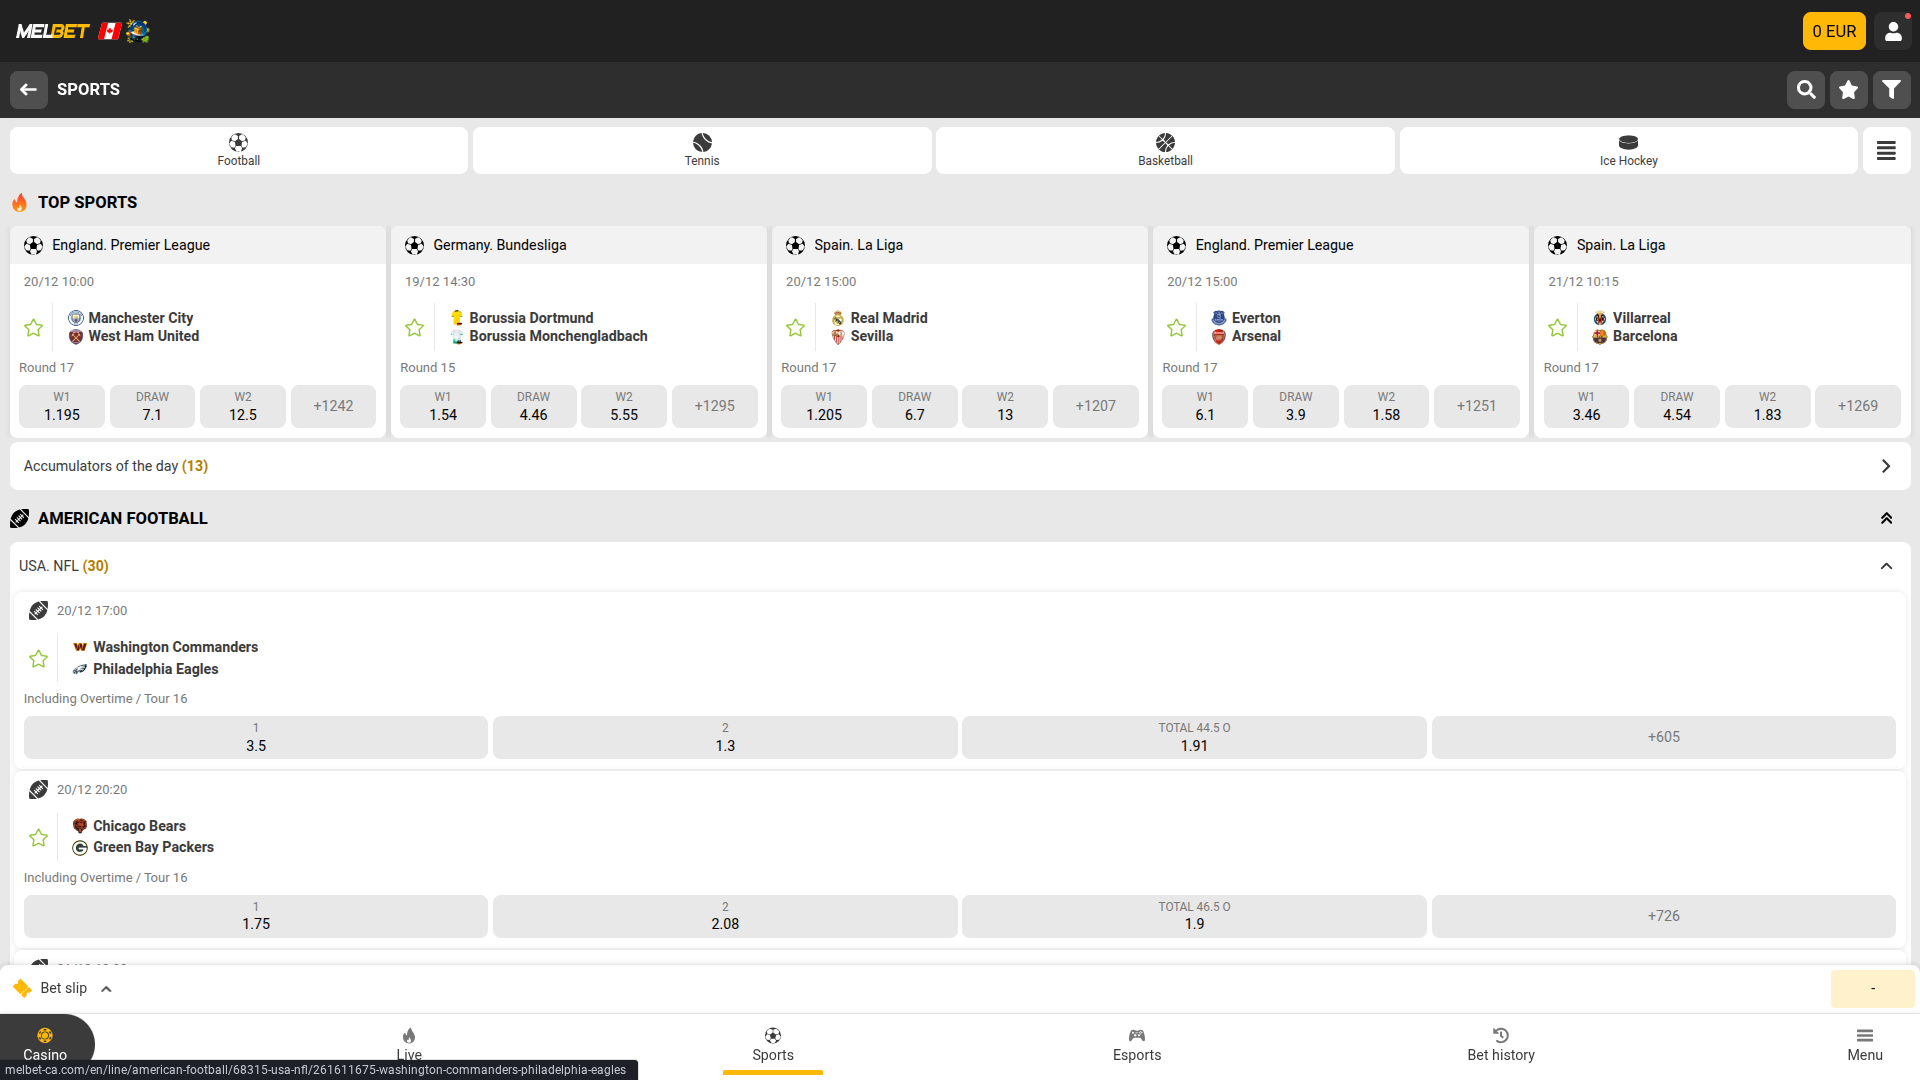Favorite the Villarreal vs Barcelona match
This screenshot has width=1920, height=1080.
(1557, 327)
